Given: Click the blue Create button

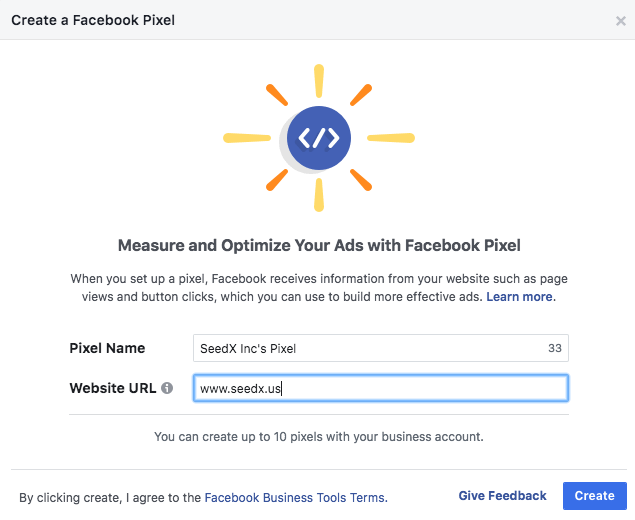Looking at the screenshot, I should coord(595,496).
